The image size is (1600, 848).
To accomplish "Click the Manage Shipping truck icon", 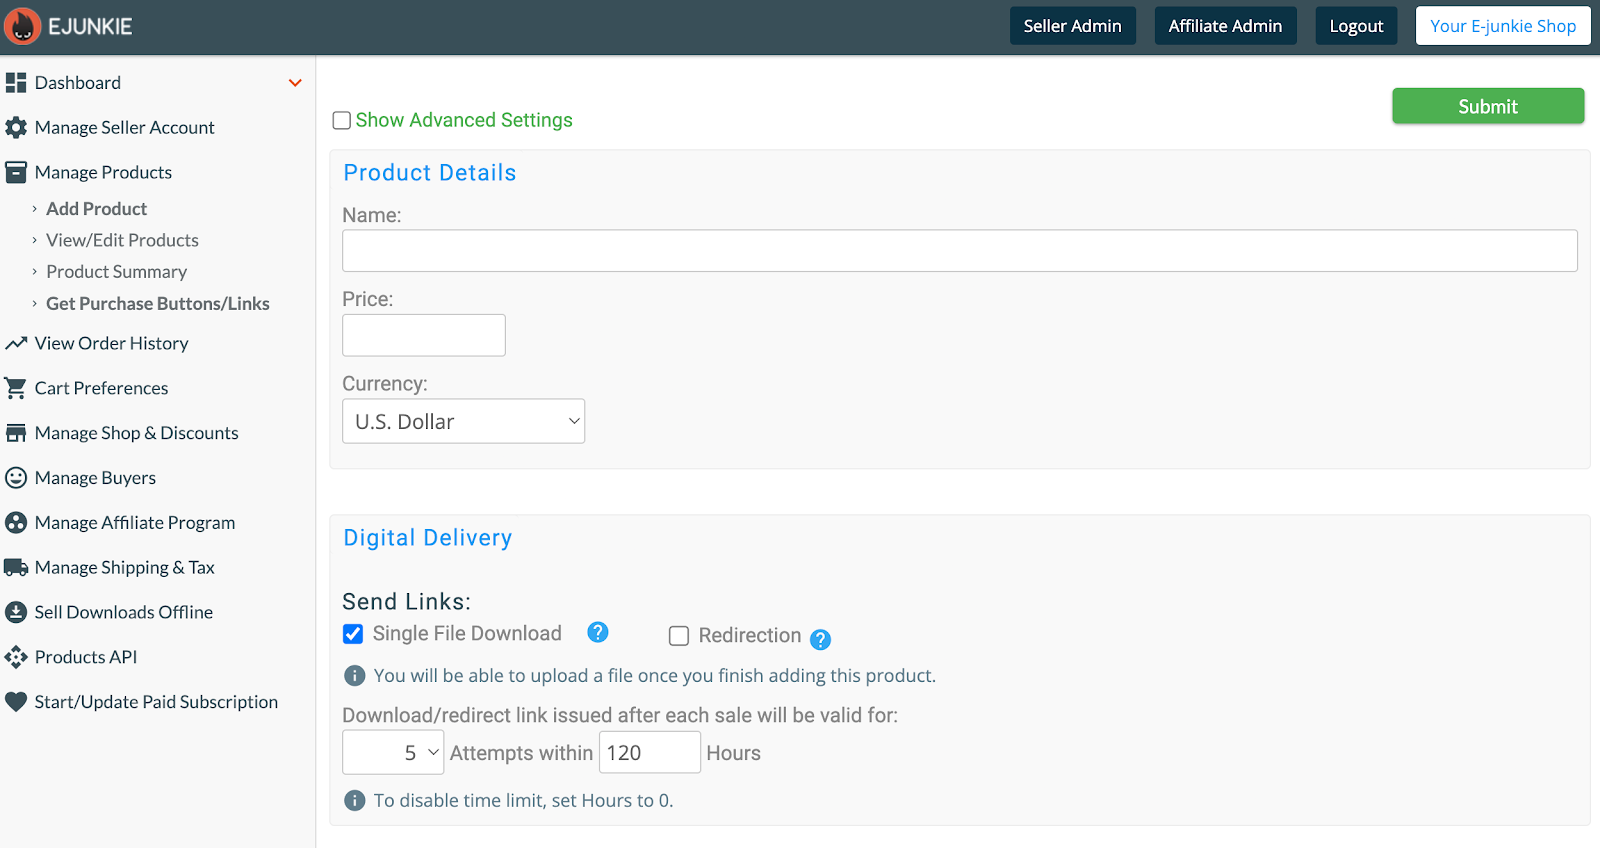I will point(16,568).
